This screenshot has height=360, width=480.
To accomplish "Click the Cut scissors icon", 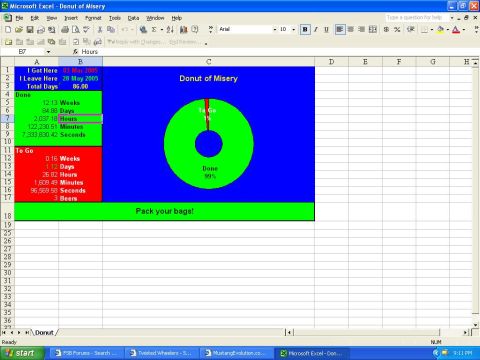I will [x=100, y=30].
